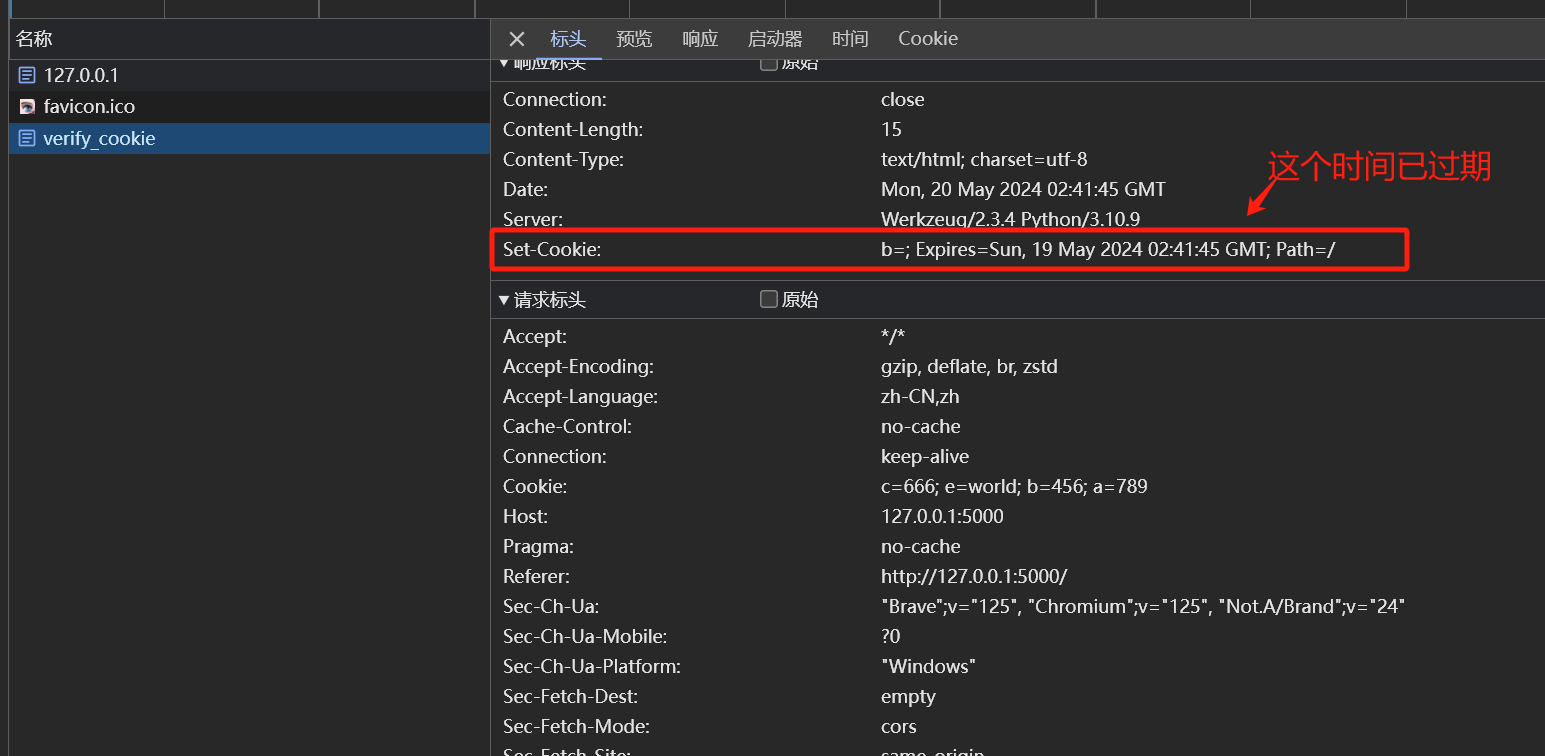Sort requests by the 名称 column header
The image size is (1545, 756).
point(34,39)
